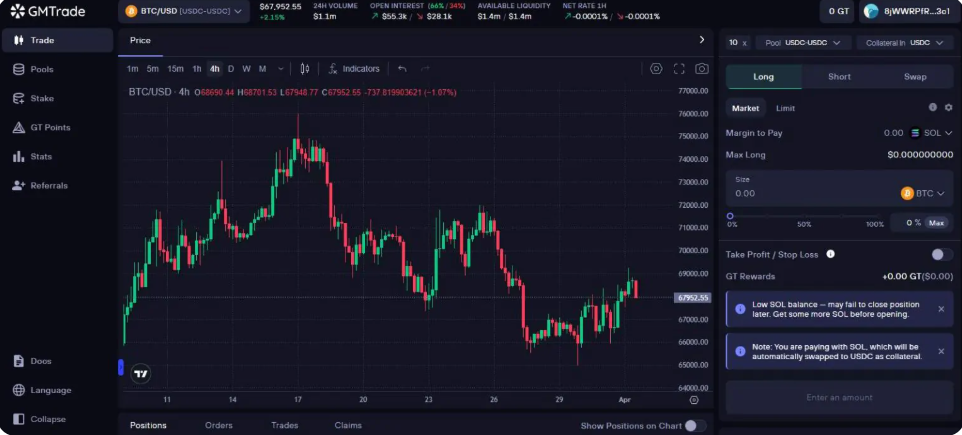Click the position size slider handle
962x435 pixels.
[x=730, y=216]
